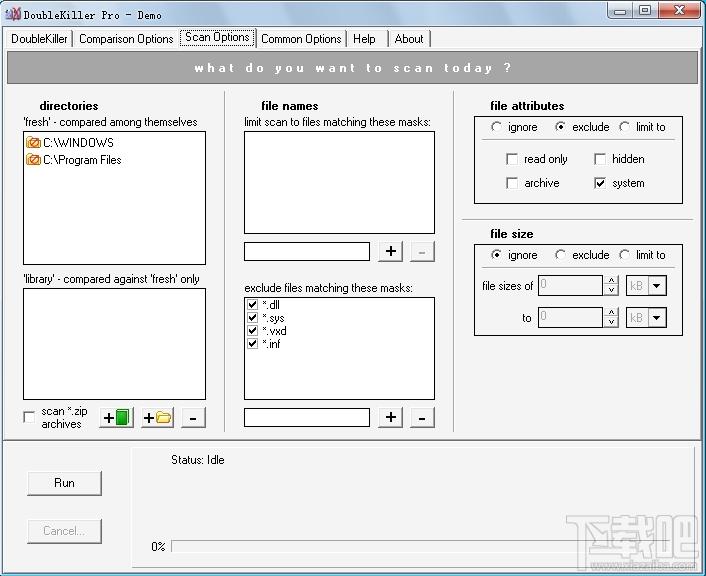Click the 0% progress bar
The width and height of the screenshot is (706, 576).
tap(419, 546)
